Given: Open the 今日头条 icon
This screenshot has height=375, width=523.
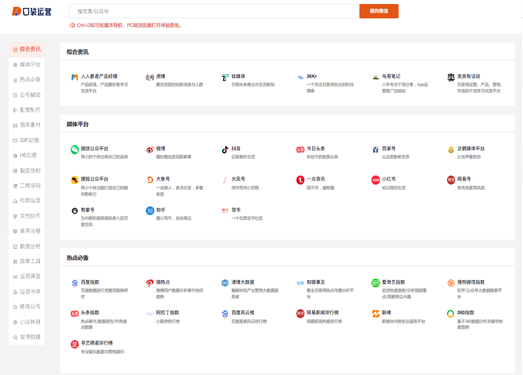Looking at the screenshot, I should pos(300,149).
